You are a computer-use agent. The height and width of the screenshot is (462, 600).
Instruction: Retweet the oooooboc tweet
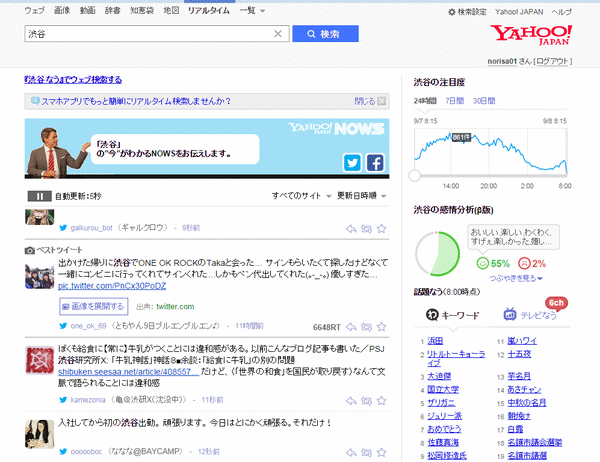tap(366, 453)
